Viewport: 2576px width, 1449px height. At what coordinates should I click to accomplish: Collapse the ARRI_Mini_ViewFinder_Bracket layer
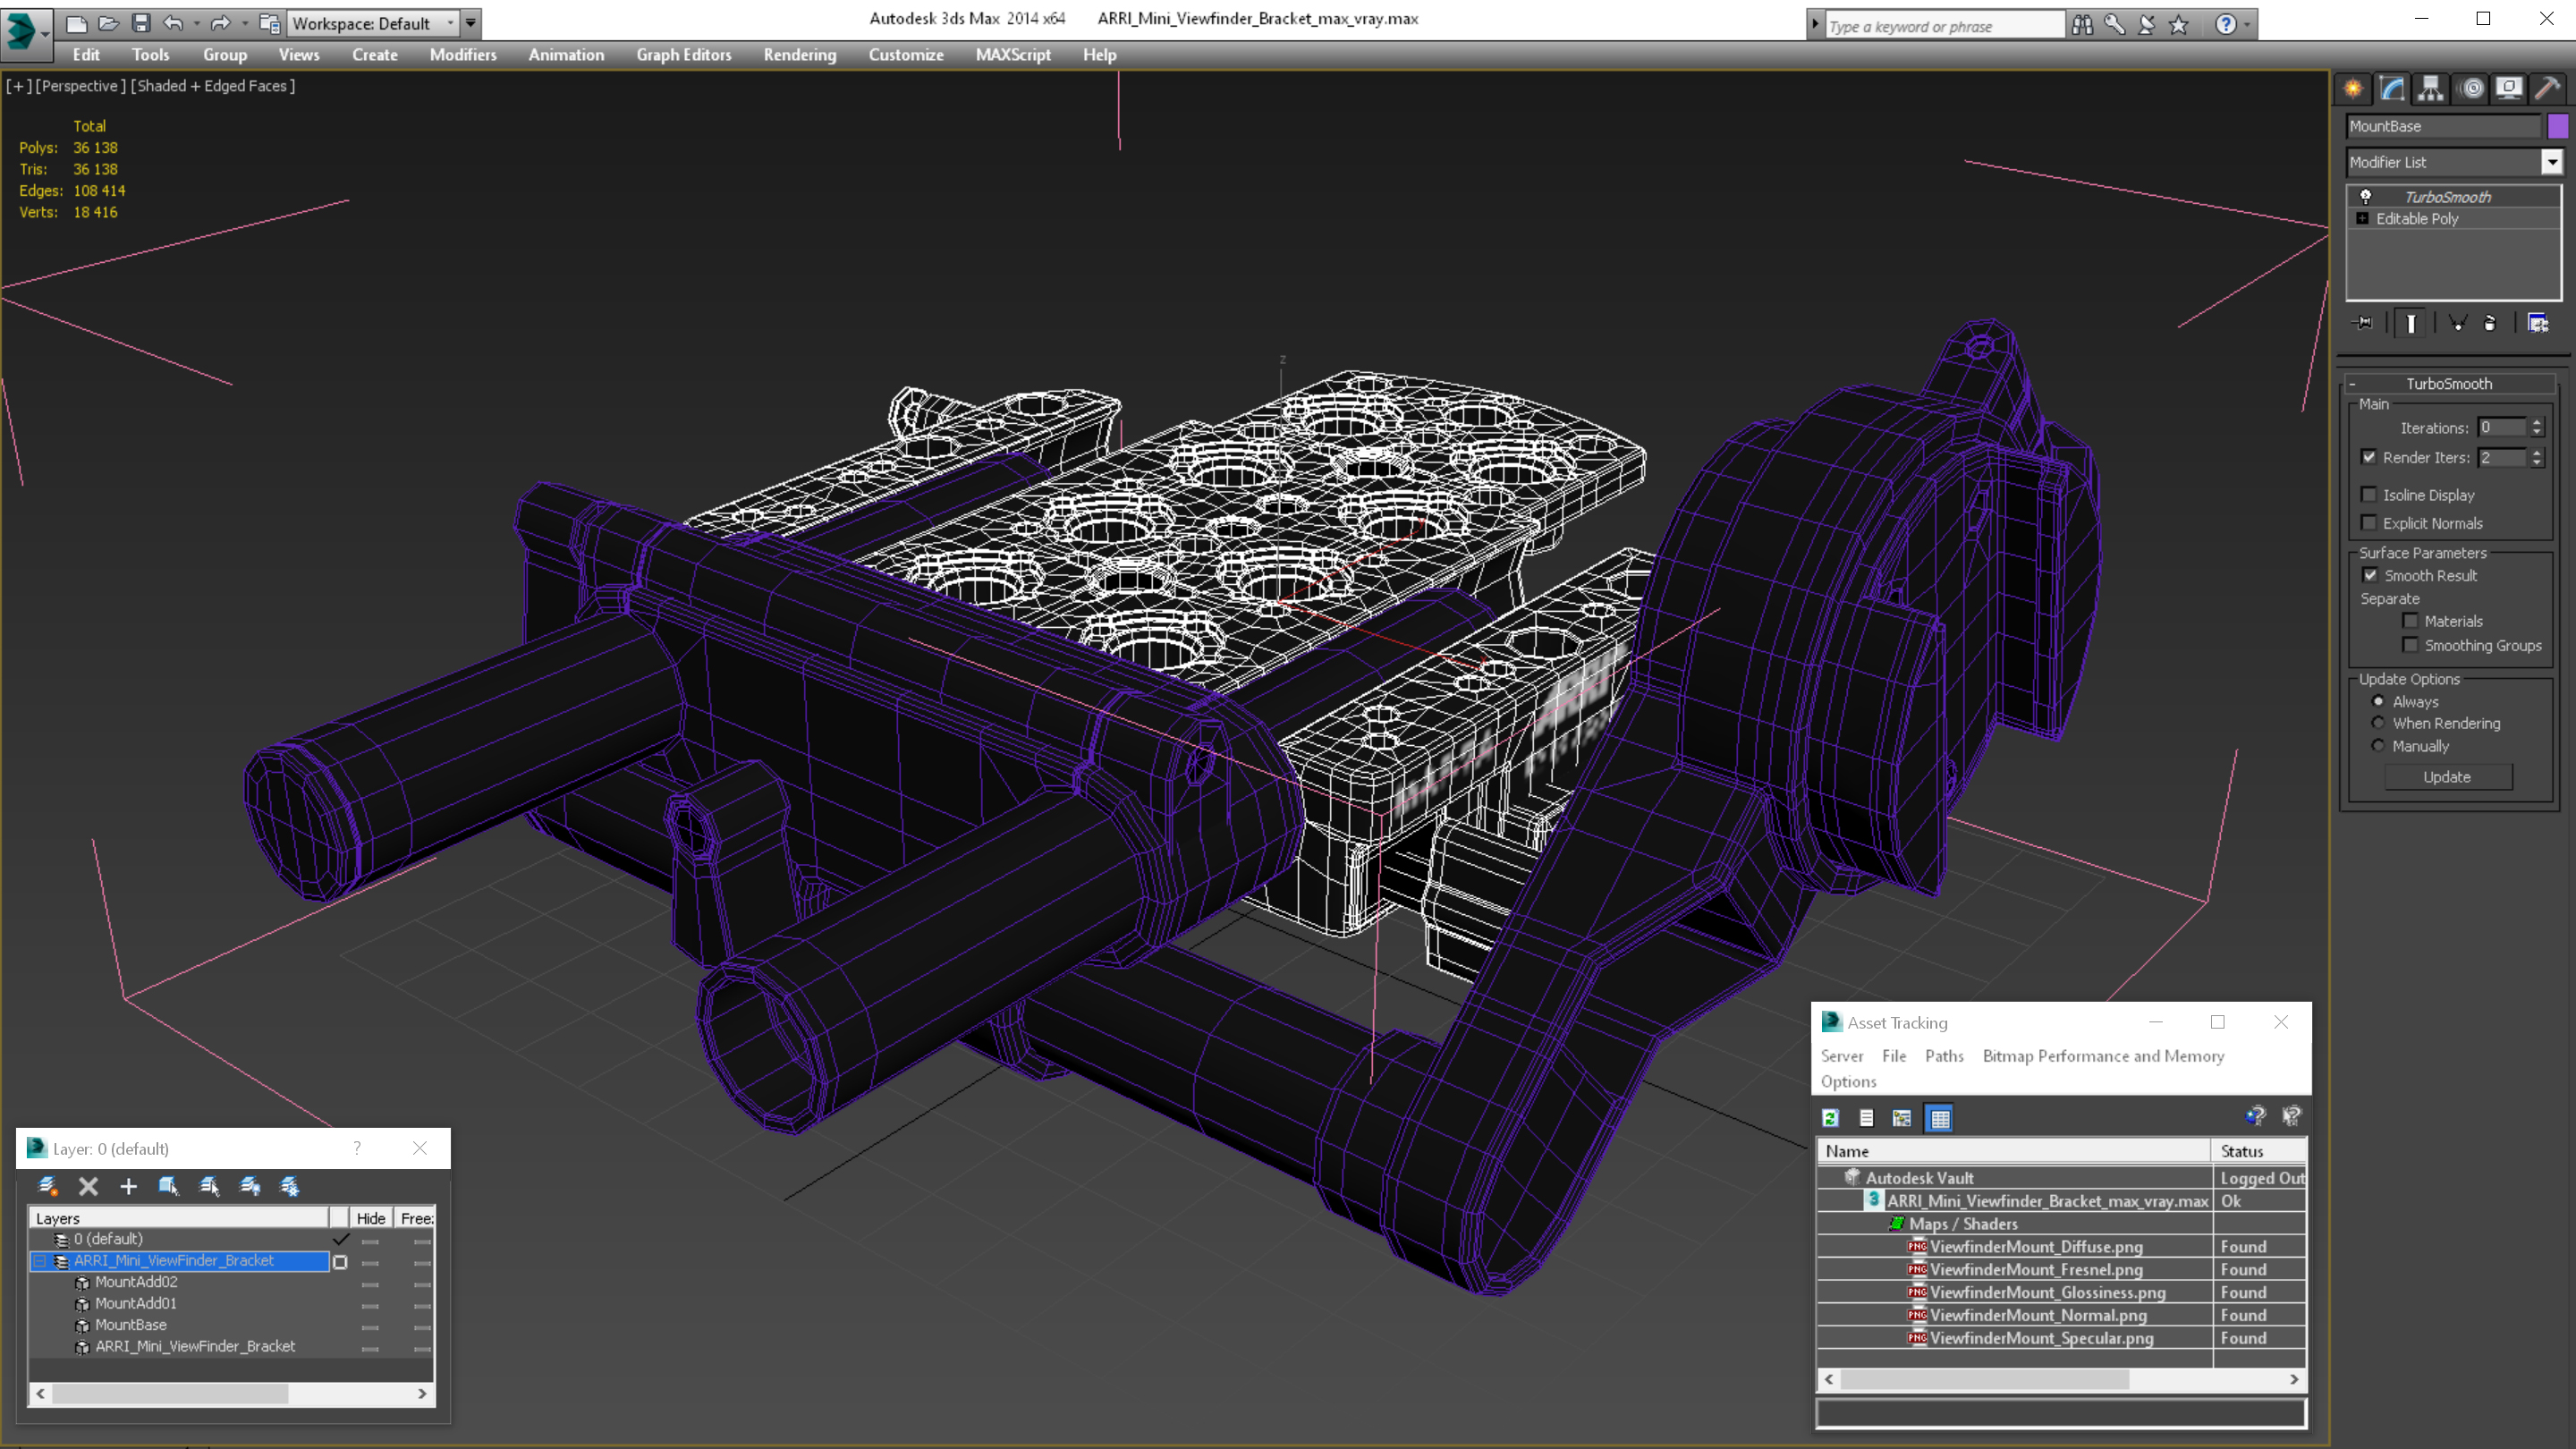(40, 1261)
